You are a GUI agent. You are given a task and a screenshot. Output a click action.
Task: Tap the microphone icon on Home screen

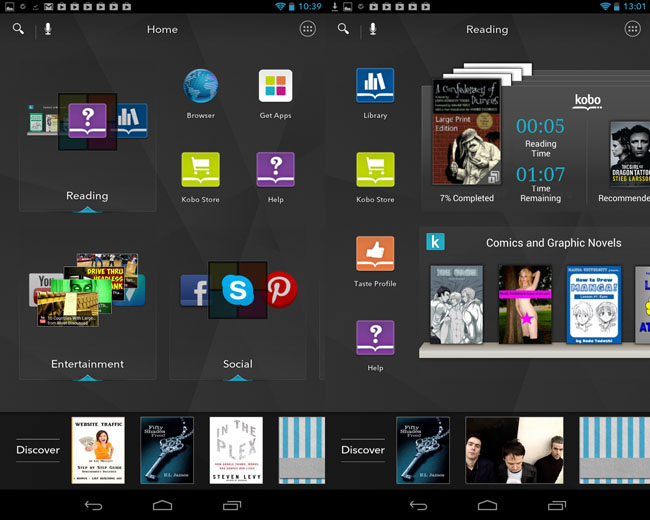pyautogui.click(x=48, y=29)
